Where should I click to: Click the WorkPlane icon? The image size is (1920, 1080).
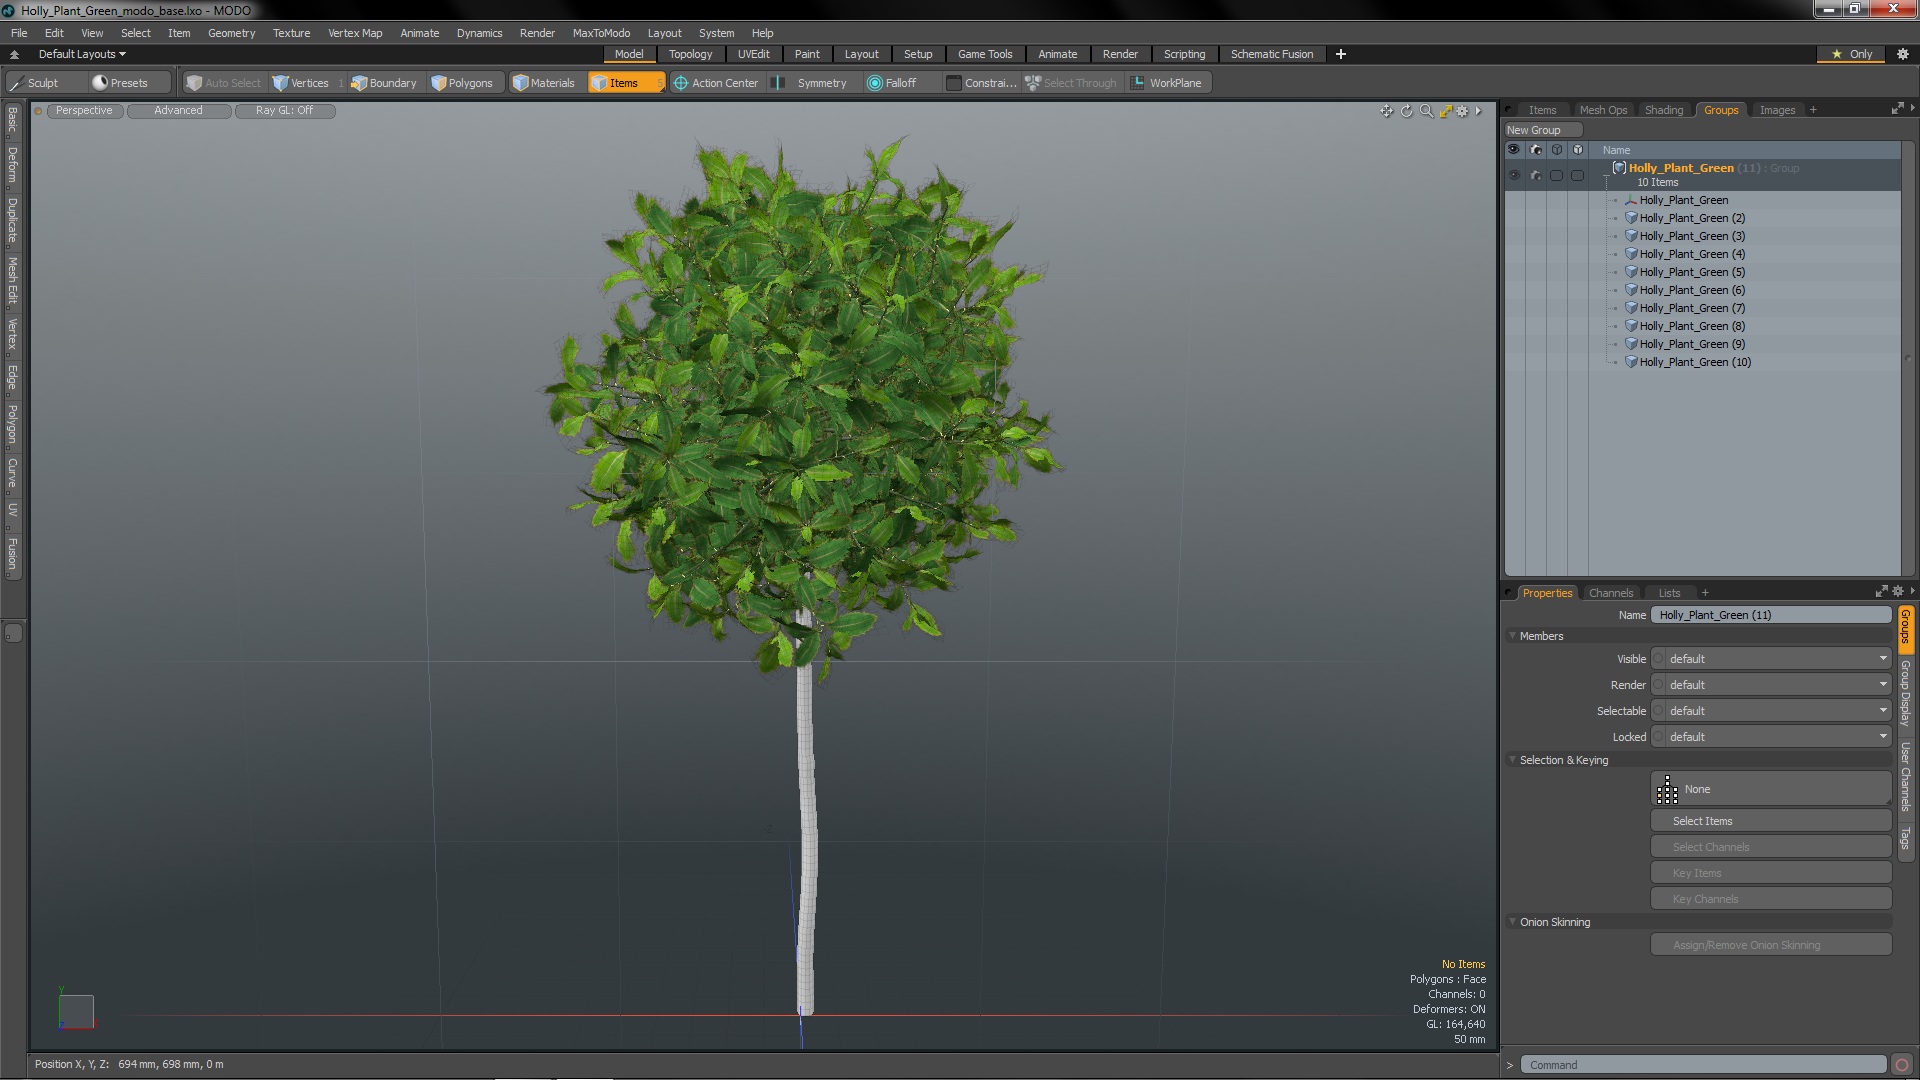(x=1138, y=83)
